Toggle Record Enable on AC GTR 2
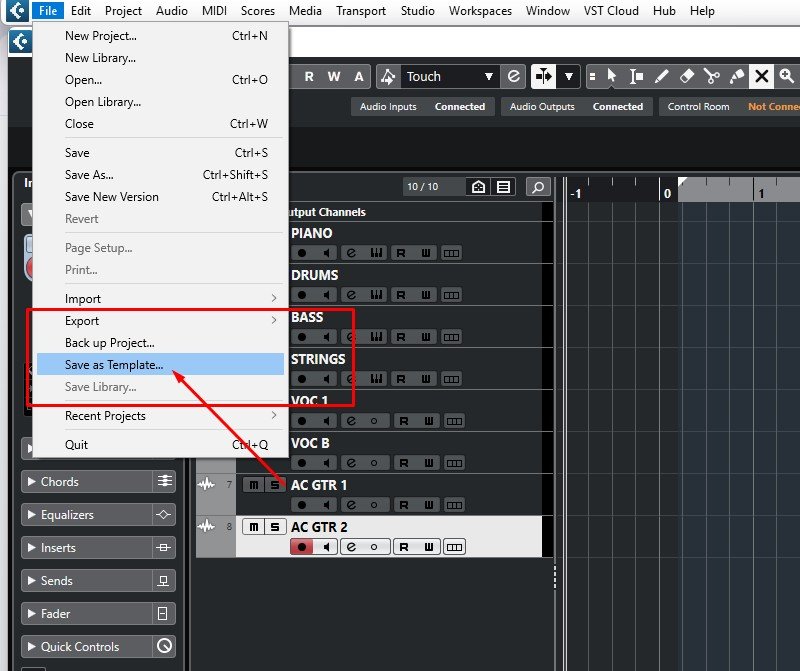Viewport: 800px width, 671px height. [302, 546]
